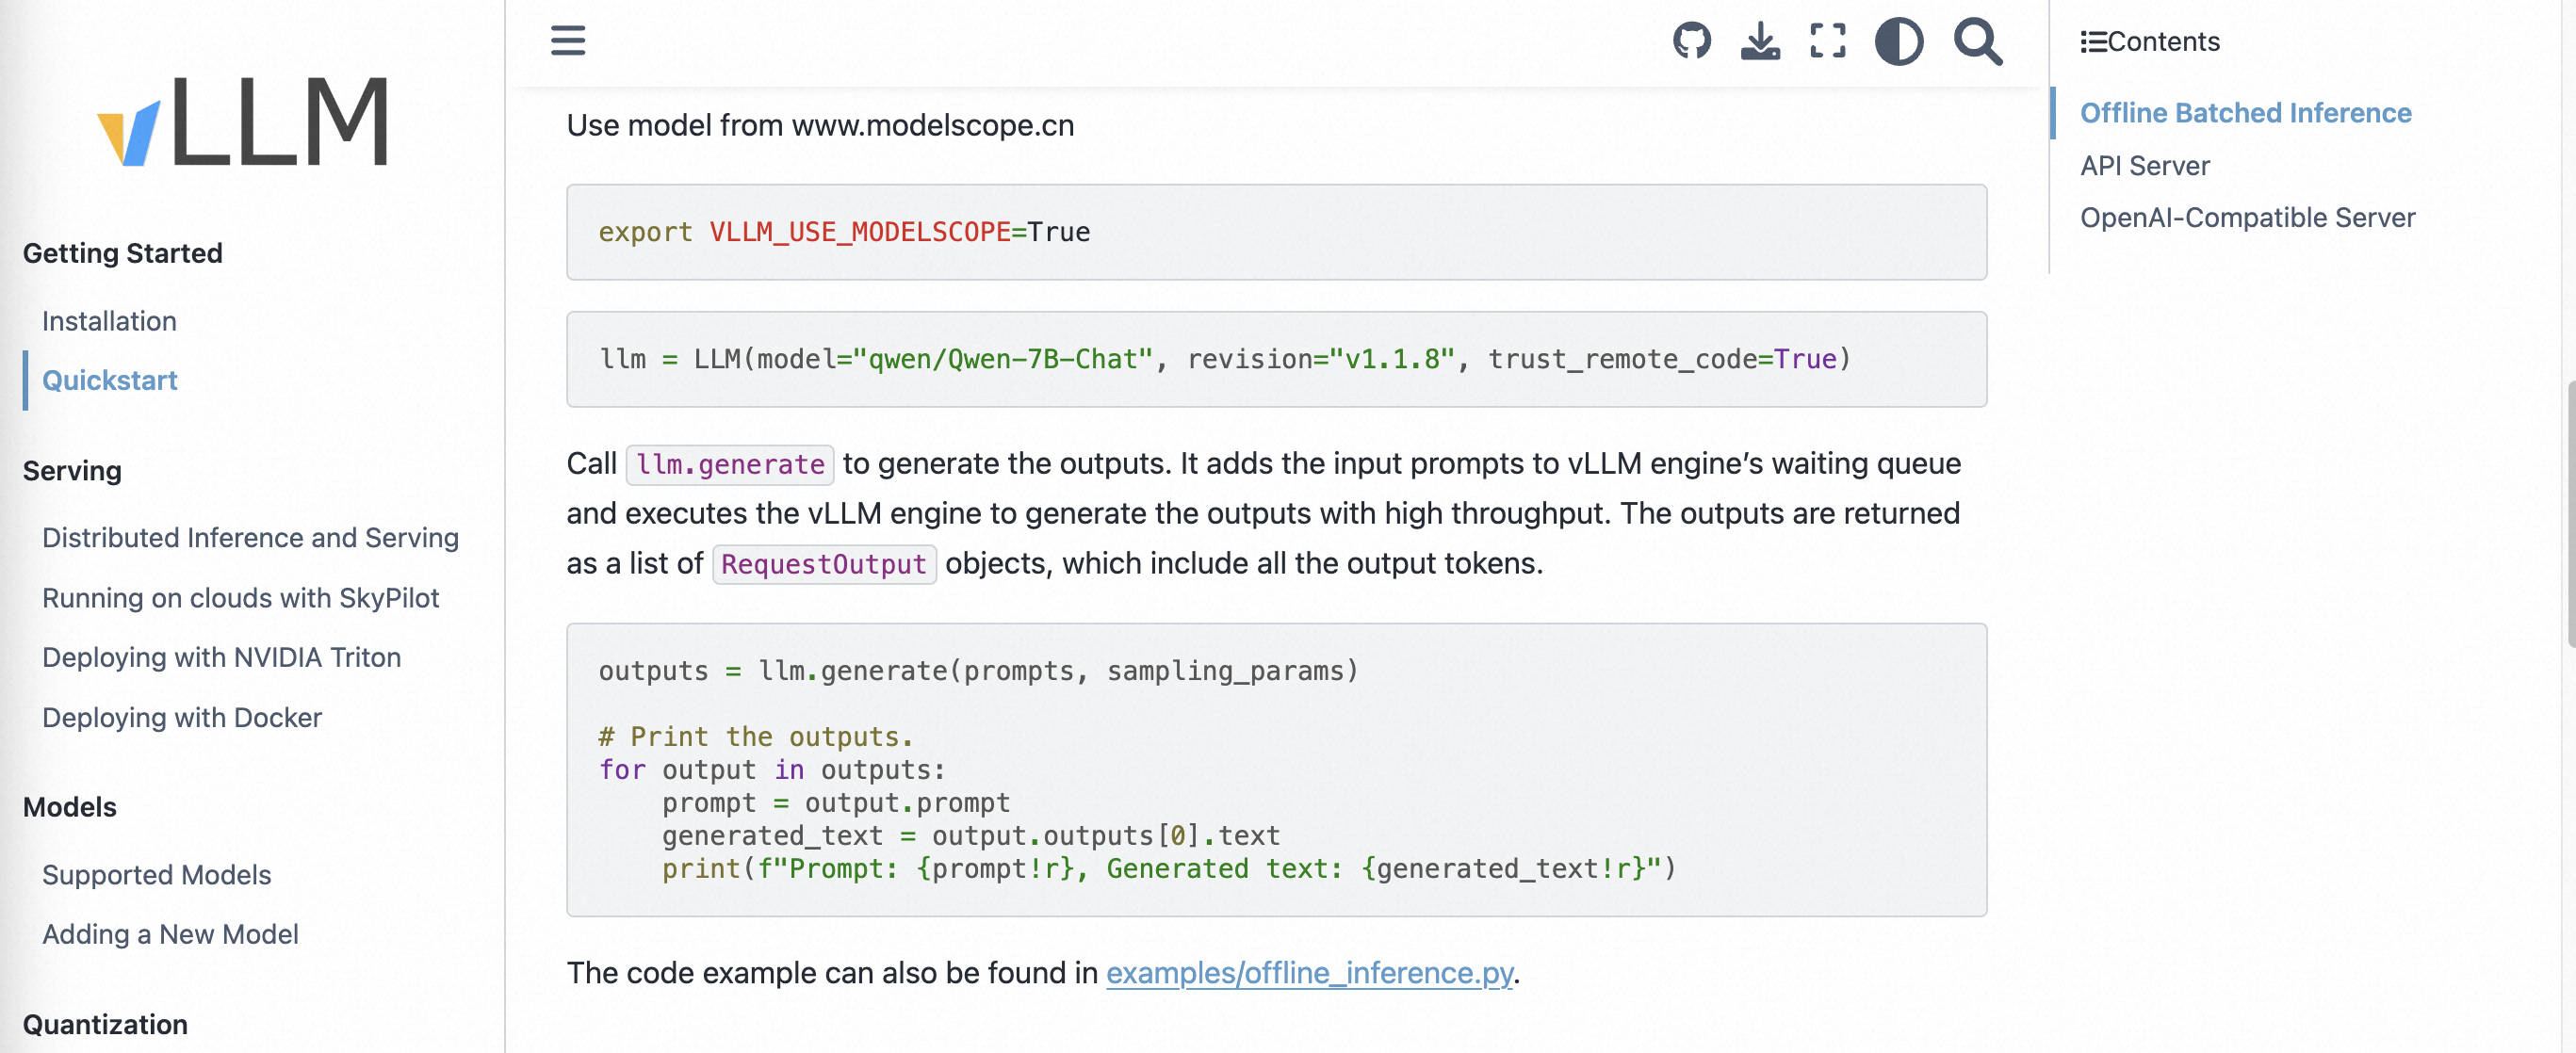Screen dimensions: 2576x1053
Task: Open the Supported Models page
Action: (x=156, y=875)
